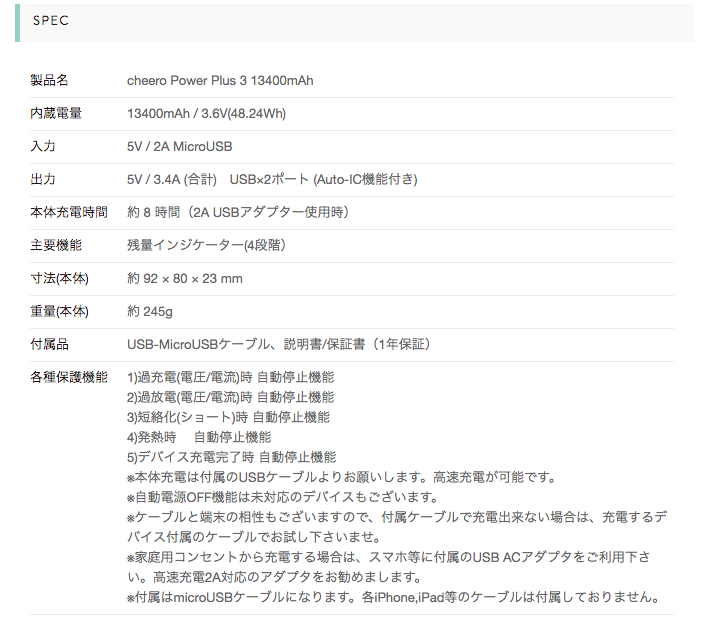Click note ※付属はmicroUSBケーブルになります
Viewport: 701px width, 623px height.
393,597
